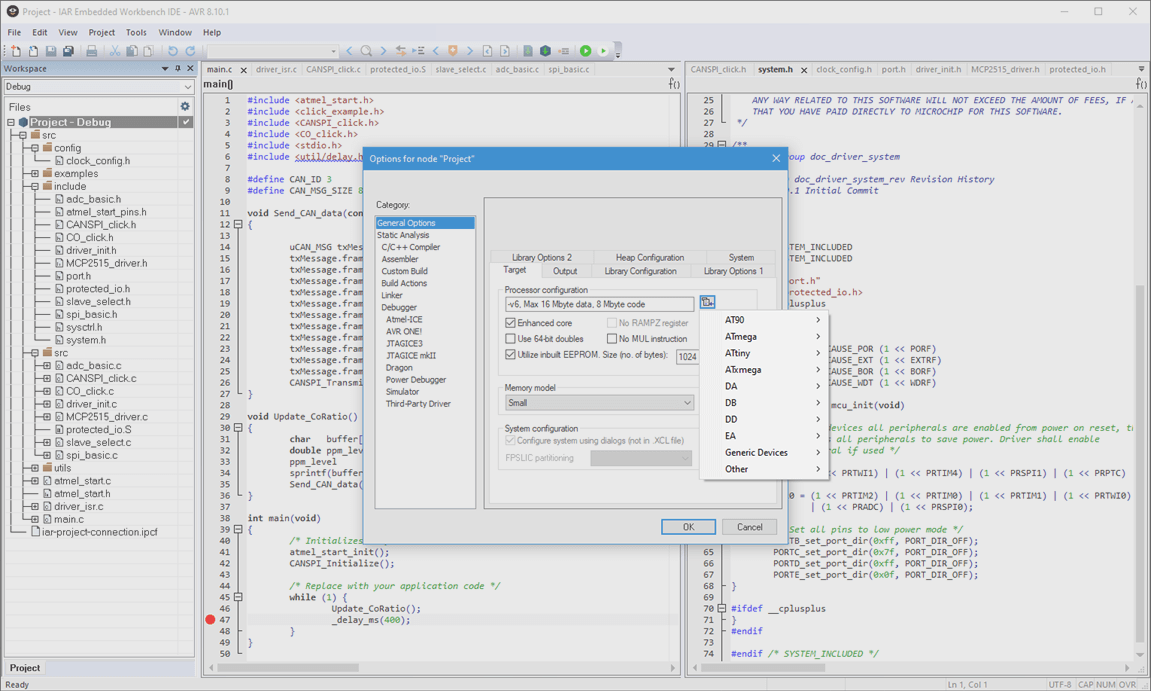This screenshot has height=691, width=1151.
Task: Click the Save toolbar icon
Action: [51, 51]
